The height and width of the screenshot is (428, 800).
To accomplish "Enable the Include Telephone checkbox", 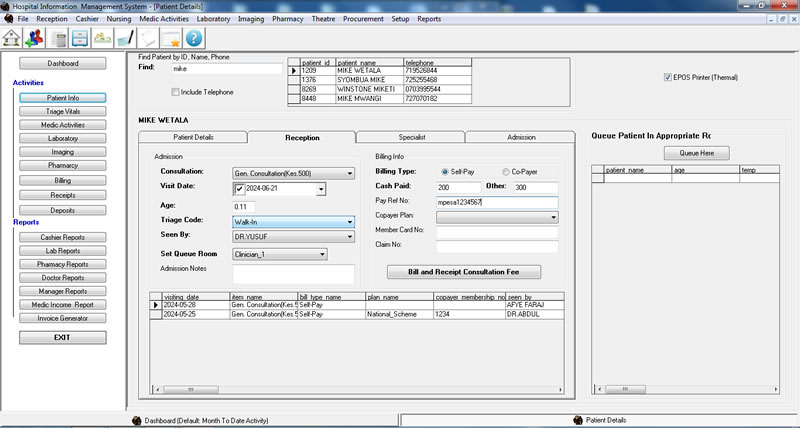I will [174, 92].
